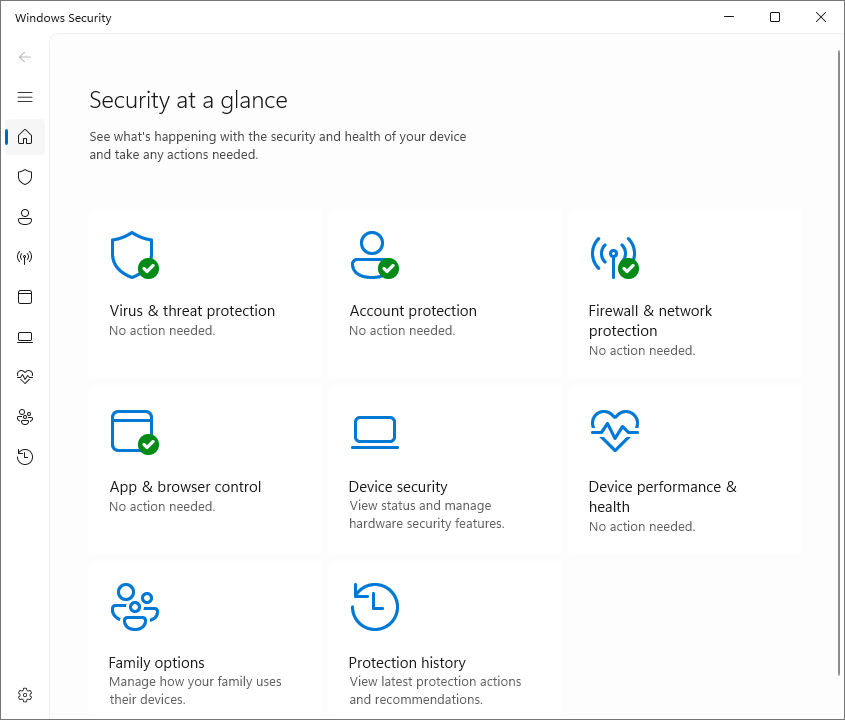Click the large Account protection person icon
The width and height of the screenshot is (845, 720).
375,255
